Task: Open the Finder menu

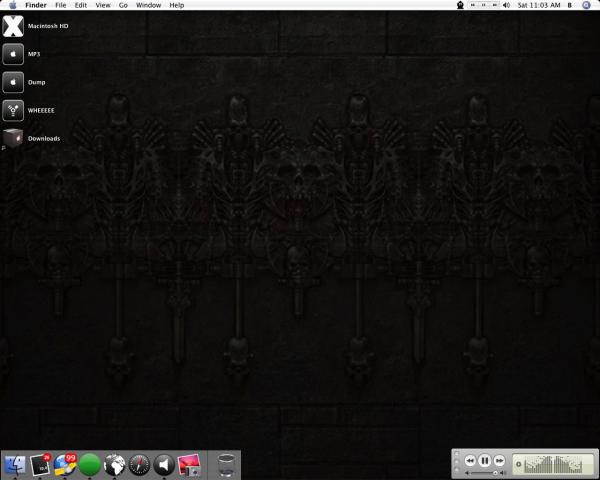Action: click(x=36, y=5)
